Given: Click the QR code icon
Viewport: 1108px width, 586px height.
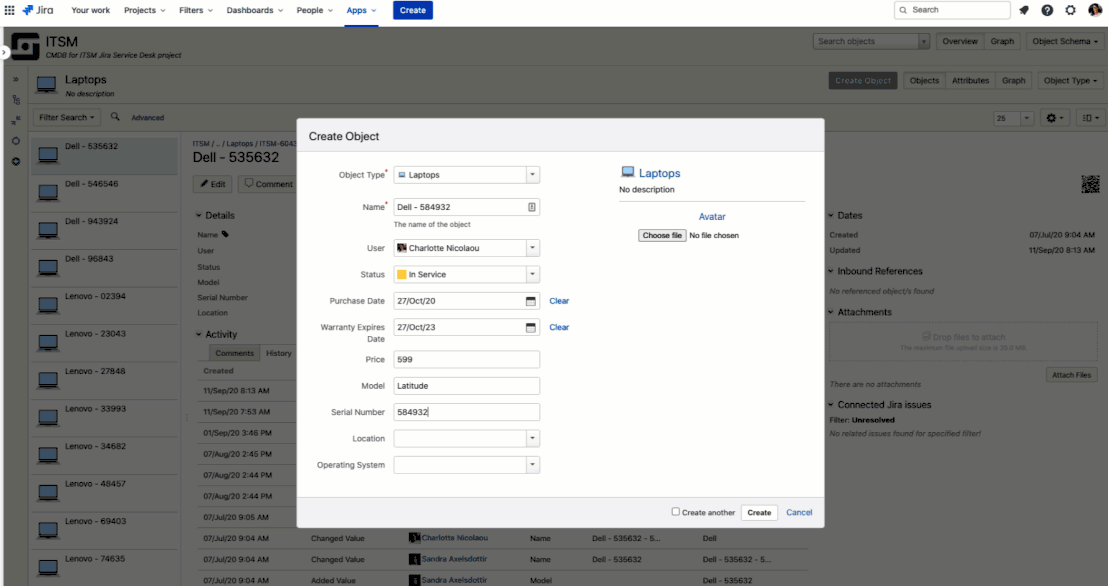Looking at the screenshot, I should click(x=1090, y=184).
